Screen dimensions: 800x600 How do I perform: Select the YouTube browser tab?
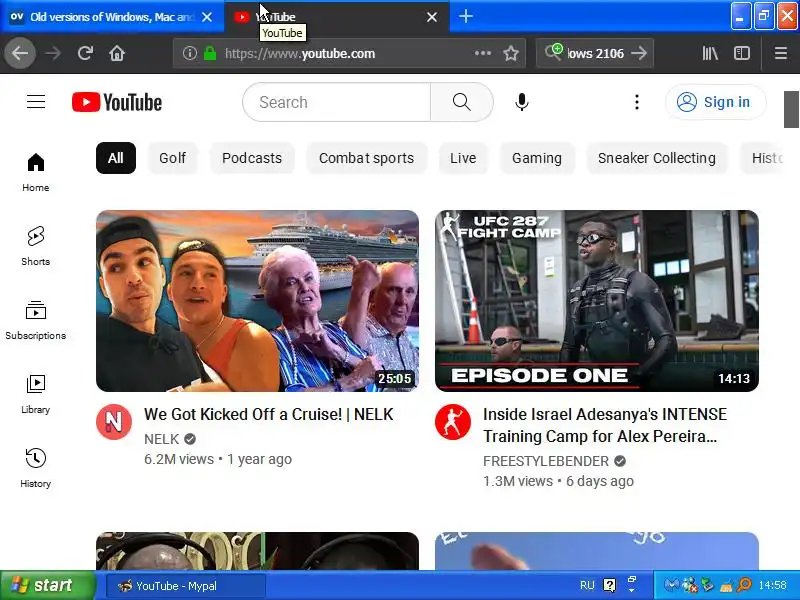click(x=337, y=17)
